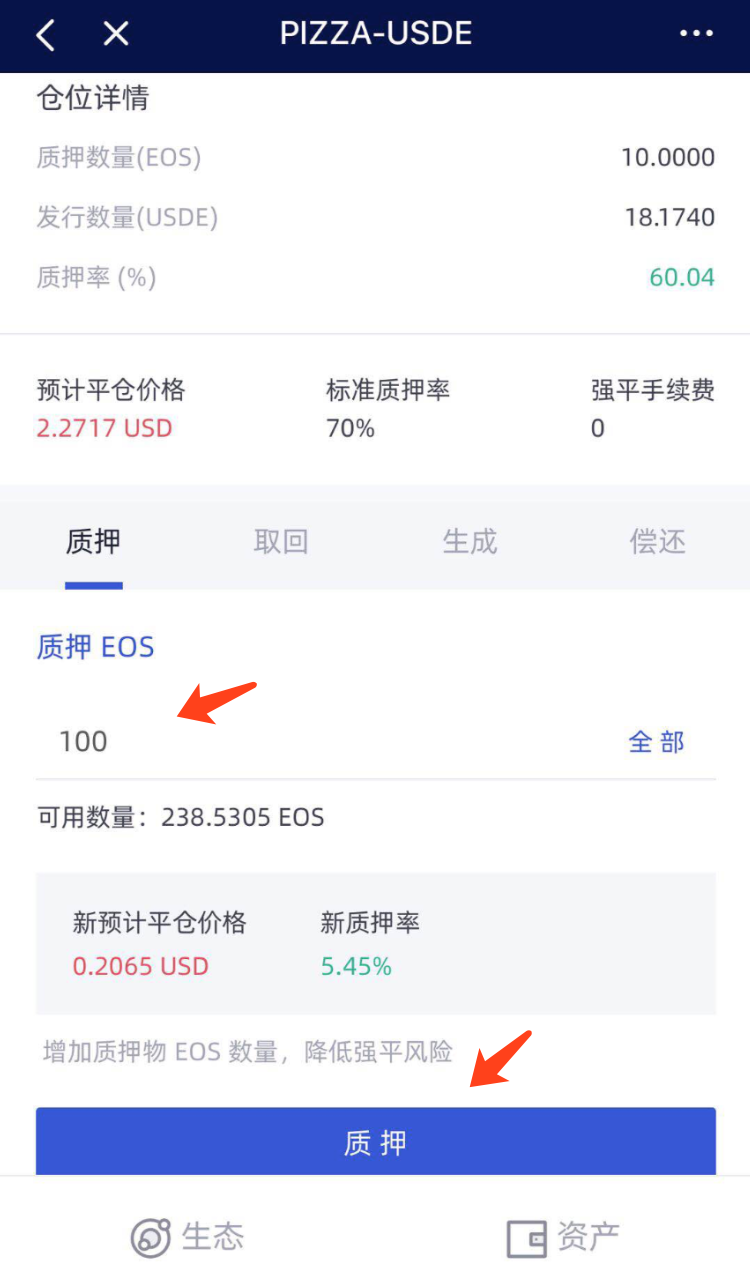
Task: Tap the 新质押率 value 5.45%
Action: pyautogui.click(x=356, y=966)
